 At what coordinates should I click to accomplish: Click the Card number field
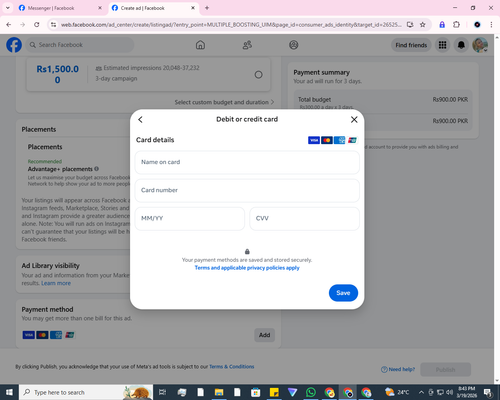(x=247, y=190)
